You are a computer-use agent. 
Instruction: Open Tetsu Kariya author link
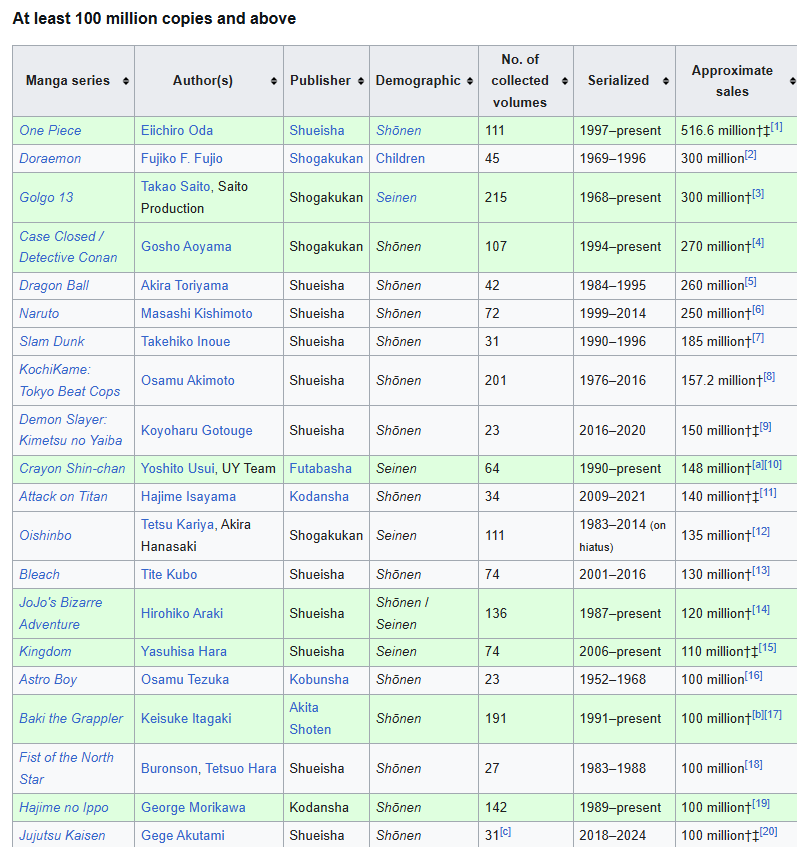coord(178,525)
